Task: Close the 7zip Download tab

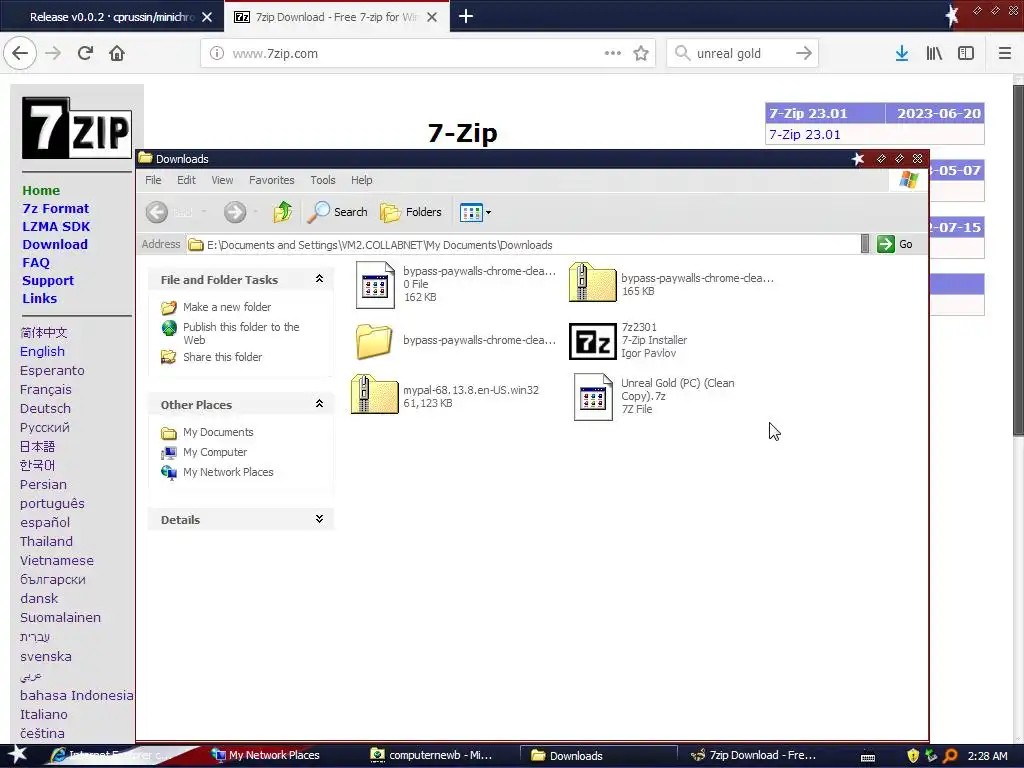Action: (x=432, y=17)
